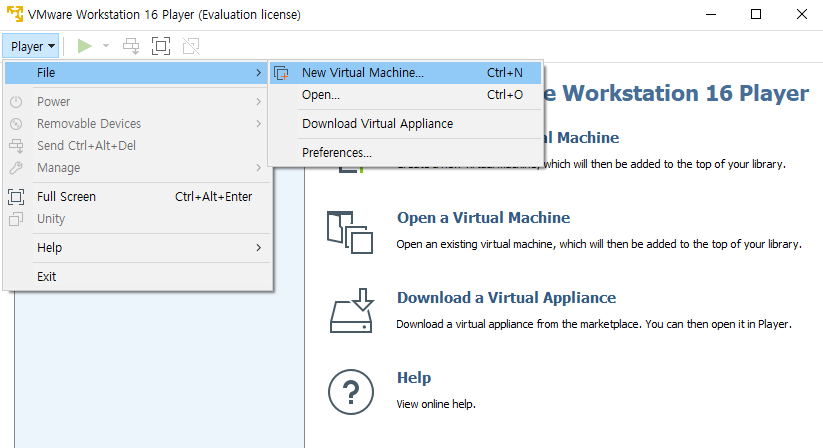Click the Power icon in menu
The width and height of the screenshot is (823, 448).
(16, 102)
